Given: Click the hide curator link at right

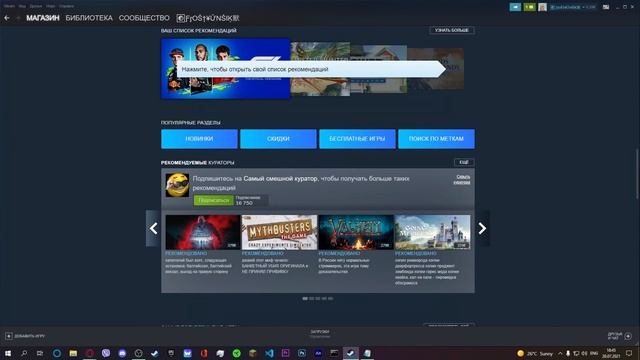Looking at the screenshot, I should pos(462,180).
